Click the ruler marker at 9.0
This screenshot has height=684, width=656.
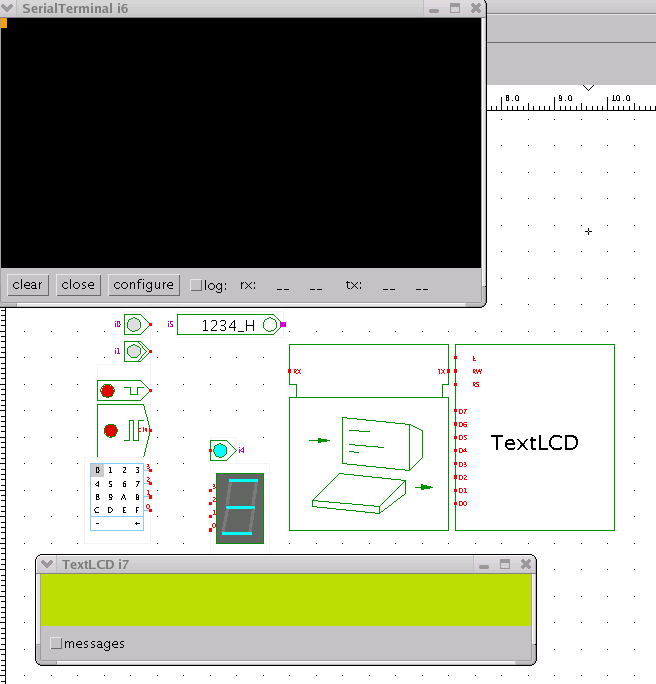[565, 99]
